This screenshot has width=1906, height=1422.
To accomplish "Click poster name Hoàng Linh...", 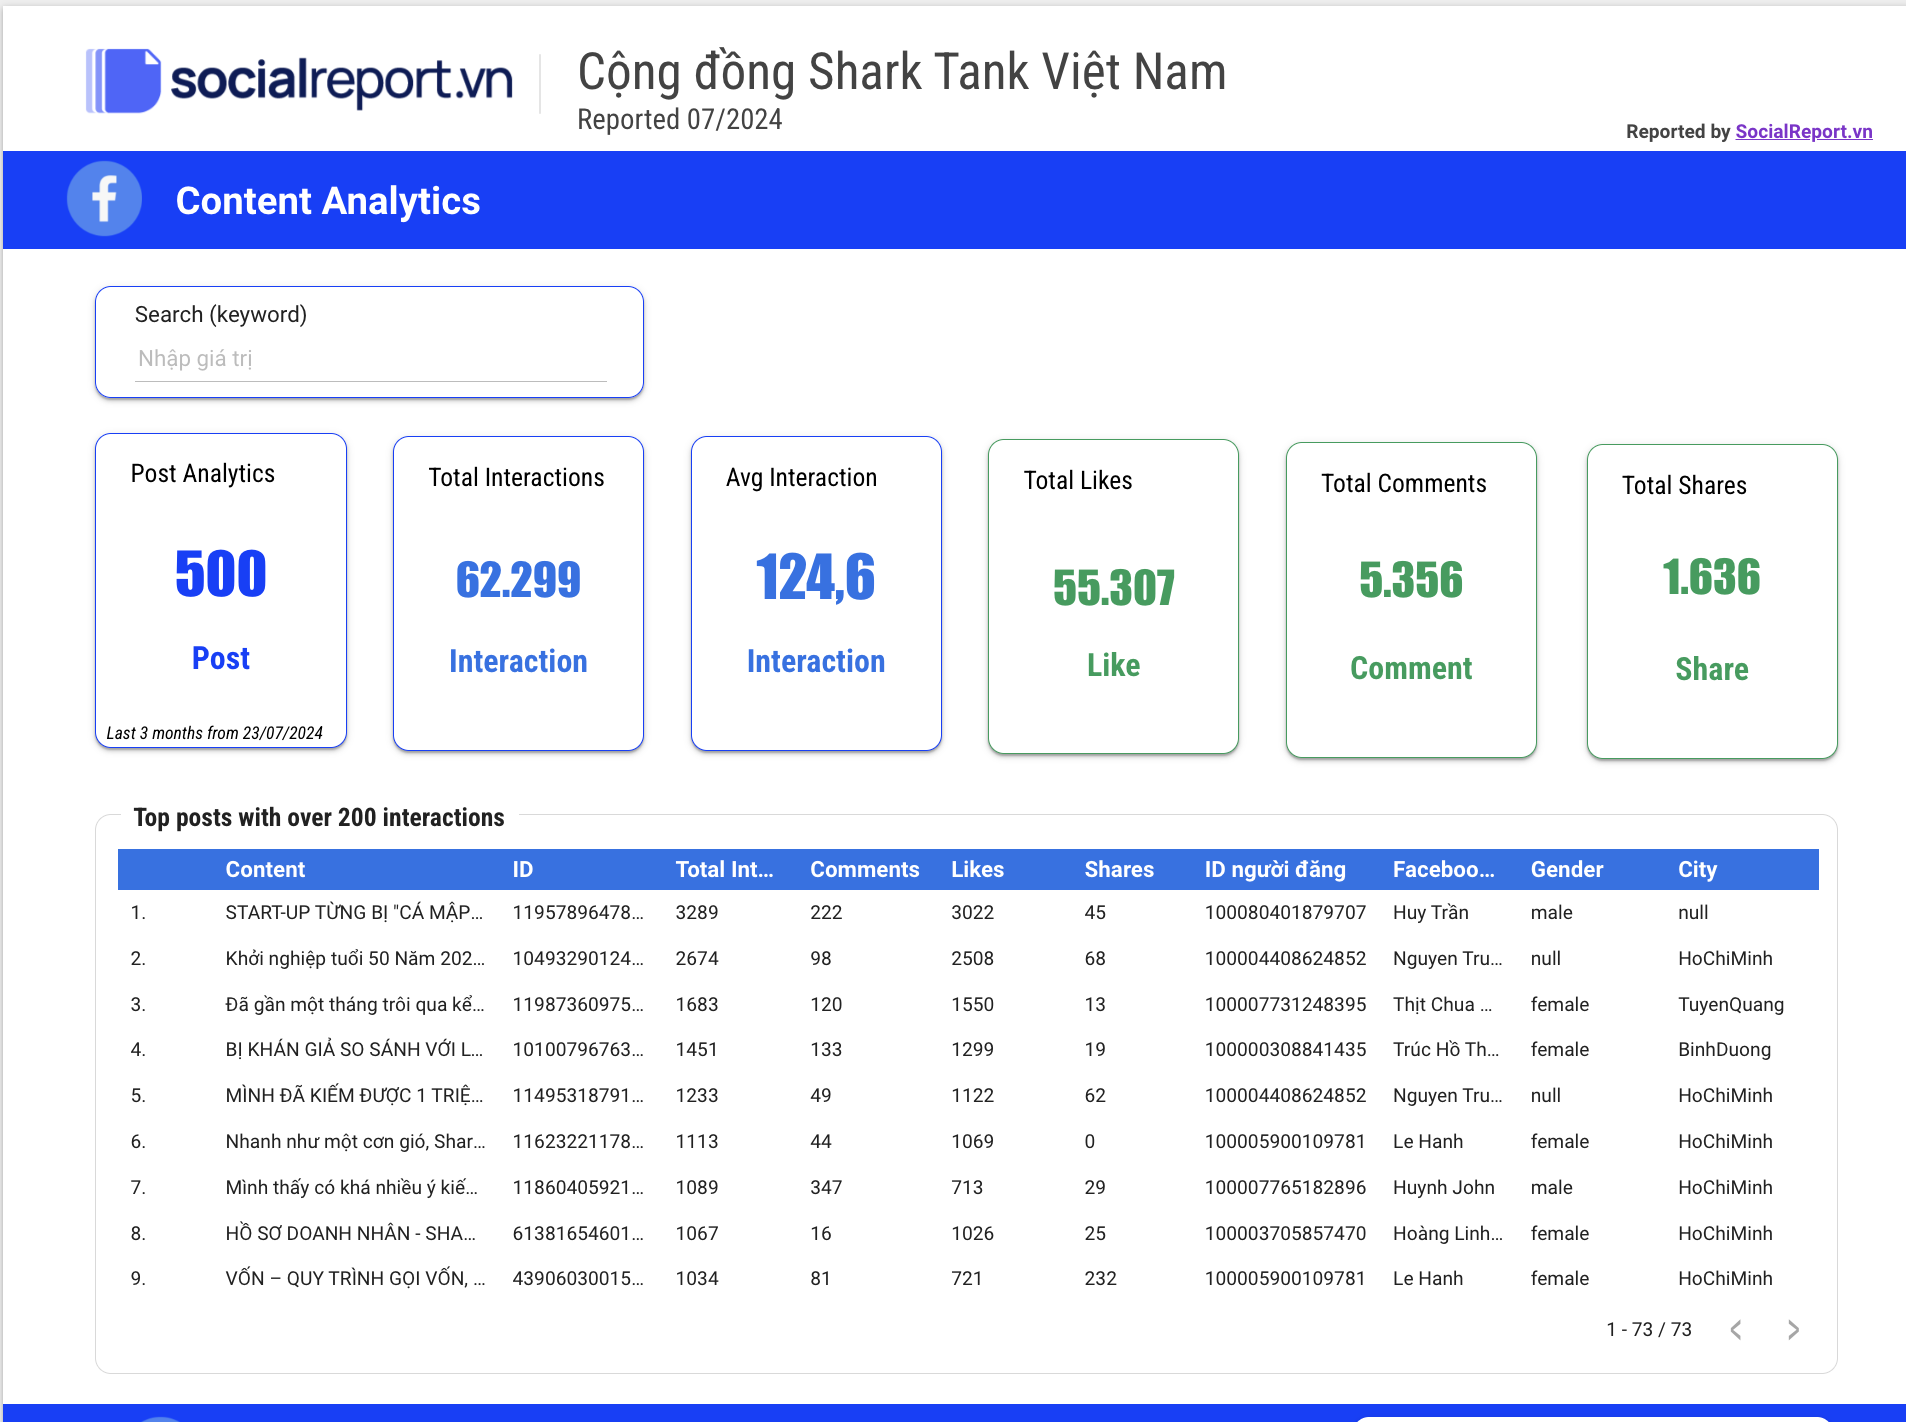I will (x=1447, y=1233).
